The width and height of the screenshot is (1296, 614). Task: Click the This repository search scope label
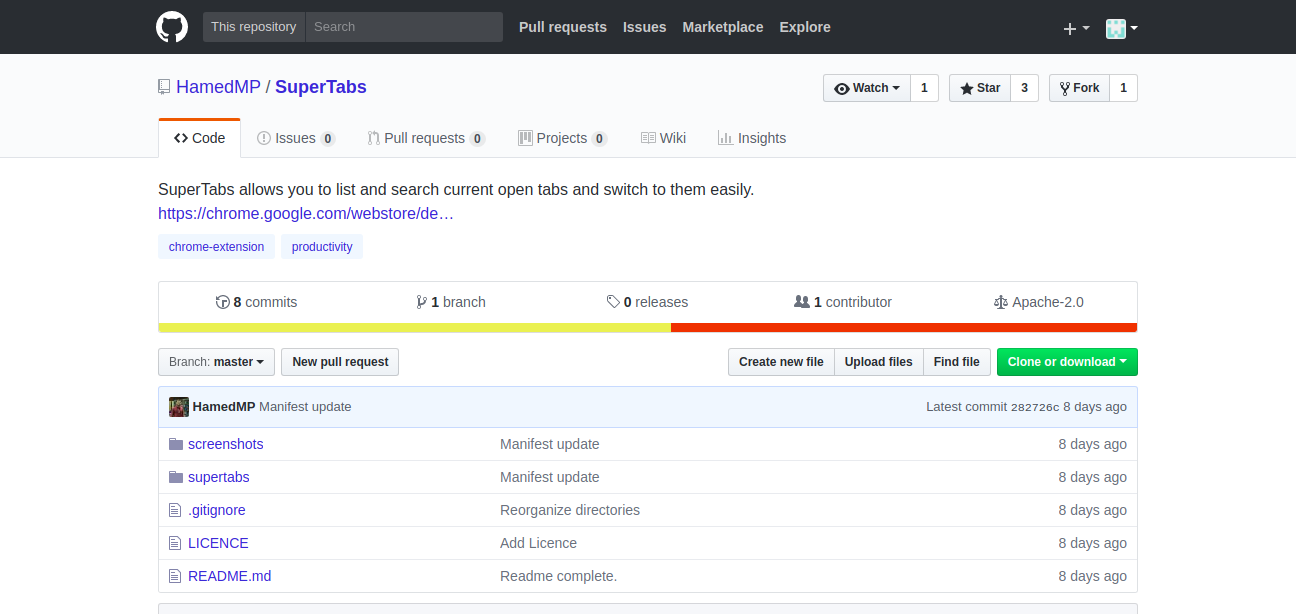coord(254,27)
